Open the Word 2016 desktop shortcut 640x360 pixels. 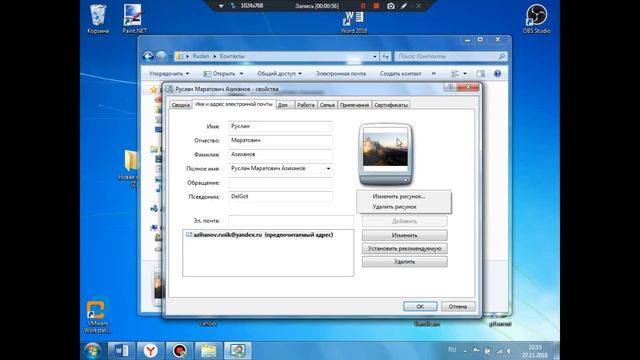354,22
